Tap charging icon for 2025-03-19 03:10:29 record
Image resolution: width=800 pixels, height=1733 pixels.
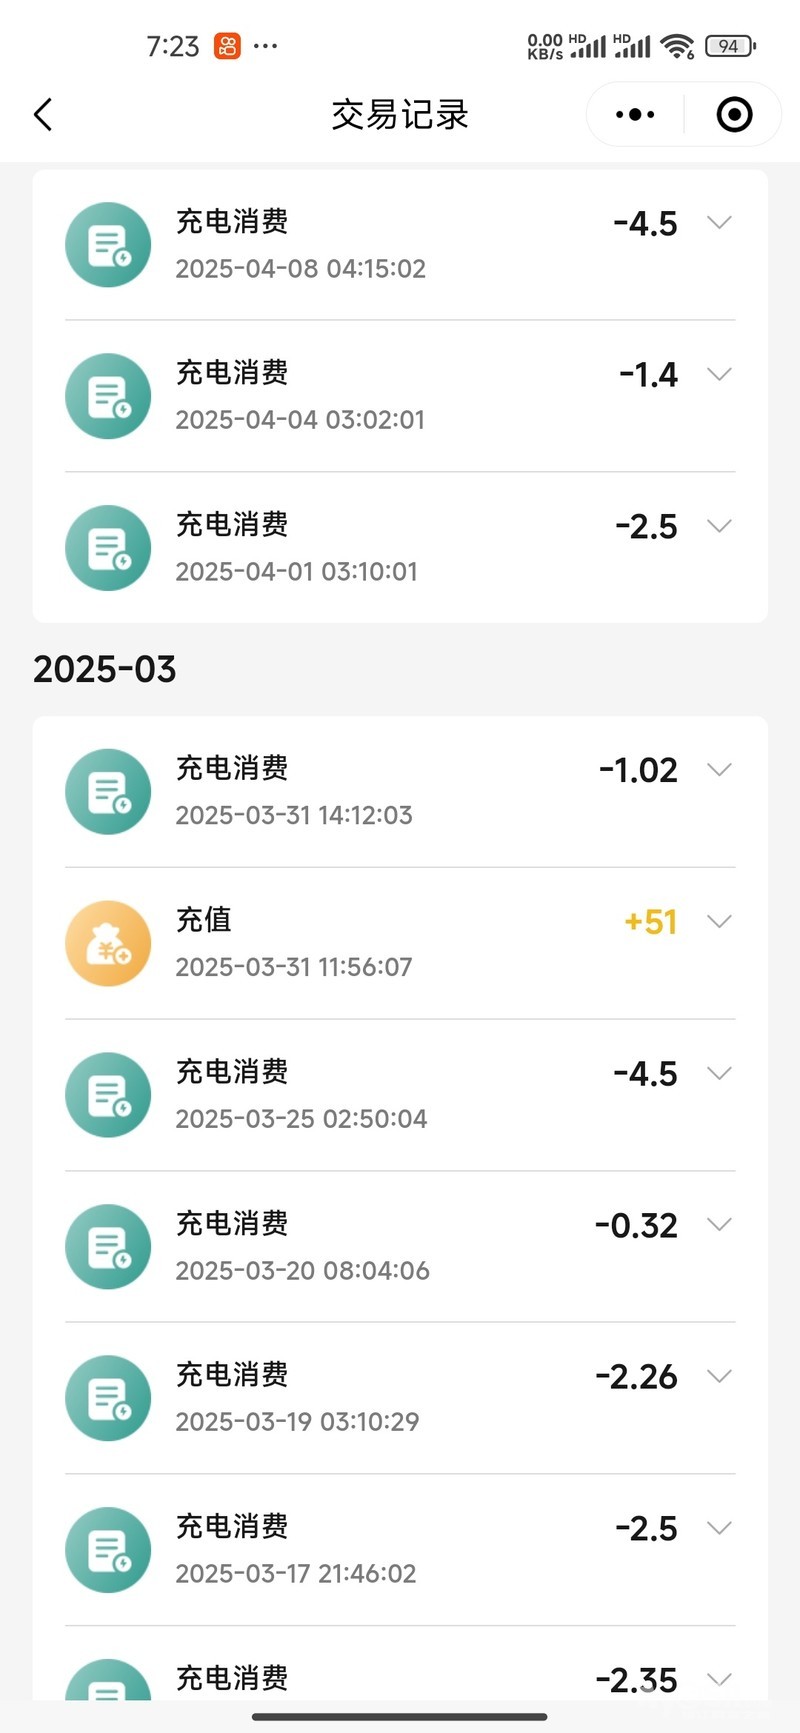point(108,1398)
